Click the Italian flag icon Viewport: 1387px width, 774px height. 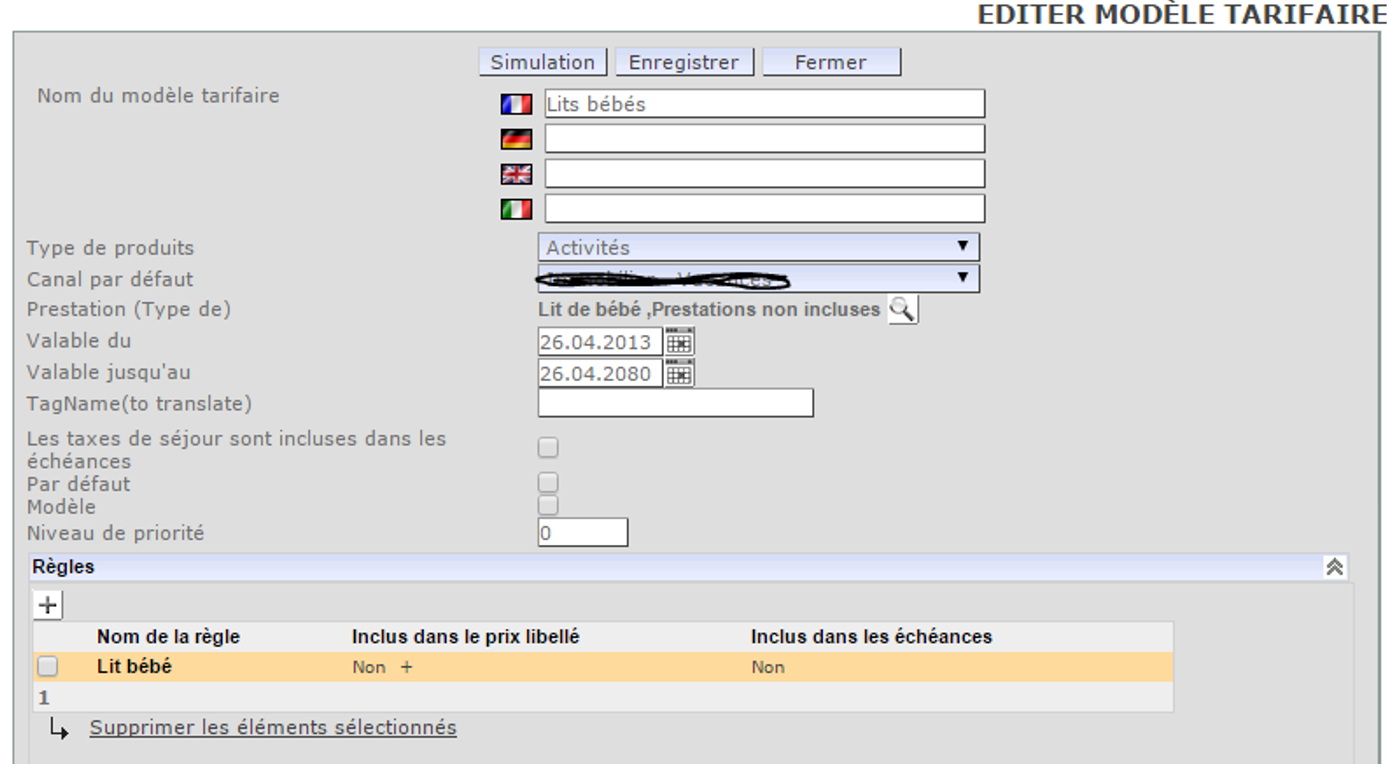(516, 209)
